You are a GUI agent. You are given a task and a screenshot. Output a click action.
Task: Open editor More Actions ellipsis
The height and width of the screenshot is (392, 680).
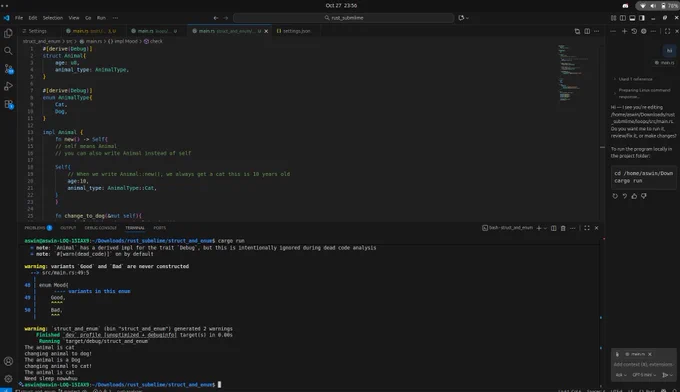(x=596, y=31)
